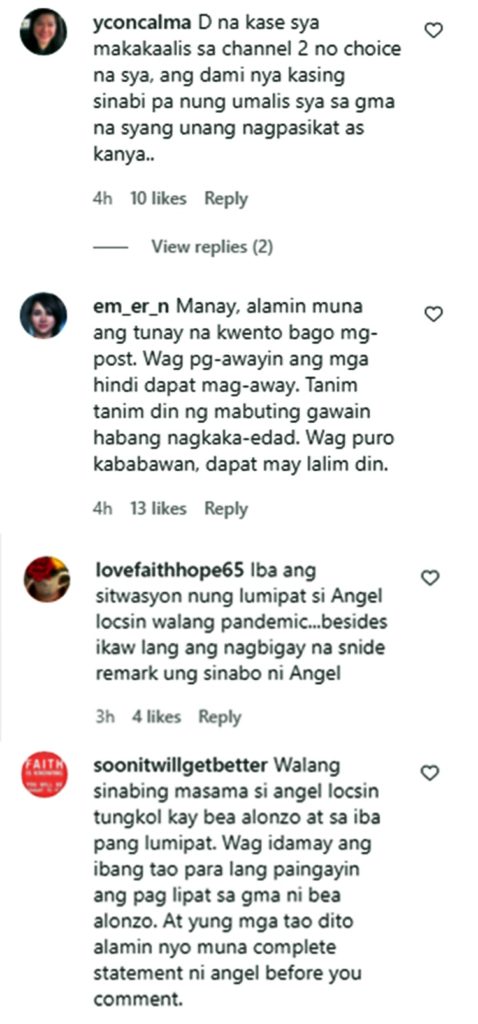Tap heart on lovefaithhope65's comment
478x1024 pixels.
pyautogui.click(x=429, y=577)
